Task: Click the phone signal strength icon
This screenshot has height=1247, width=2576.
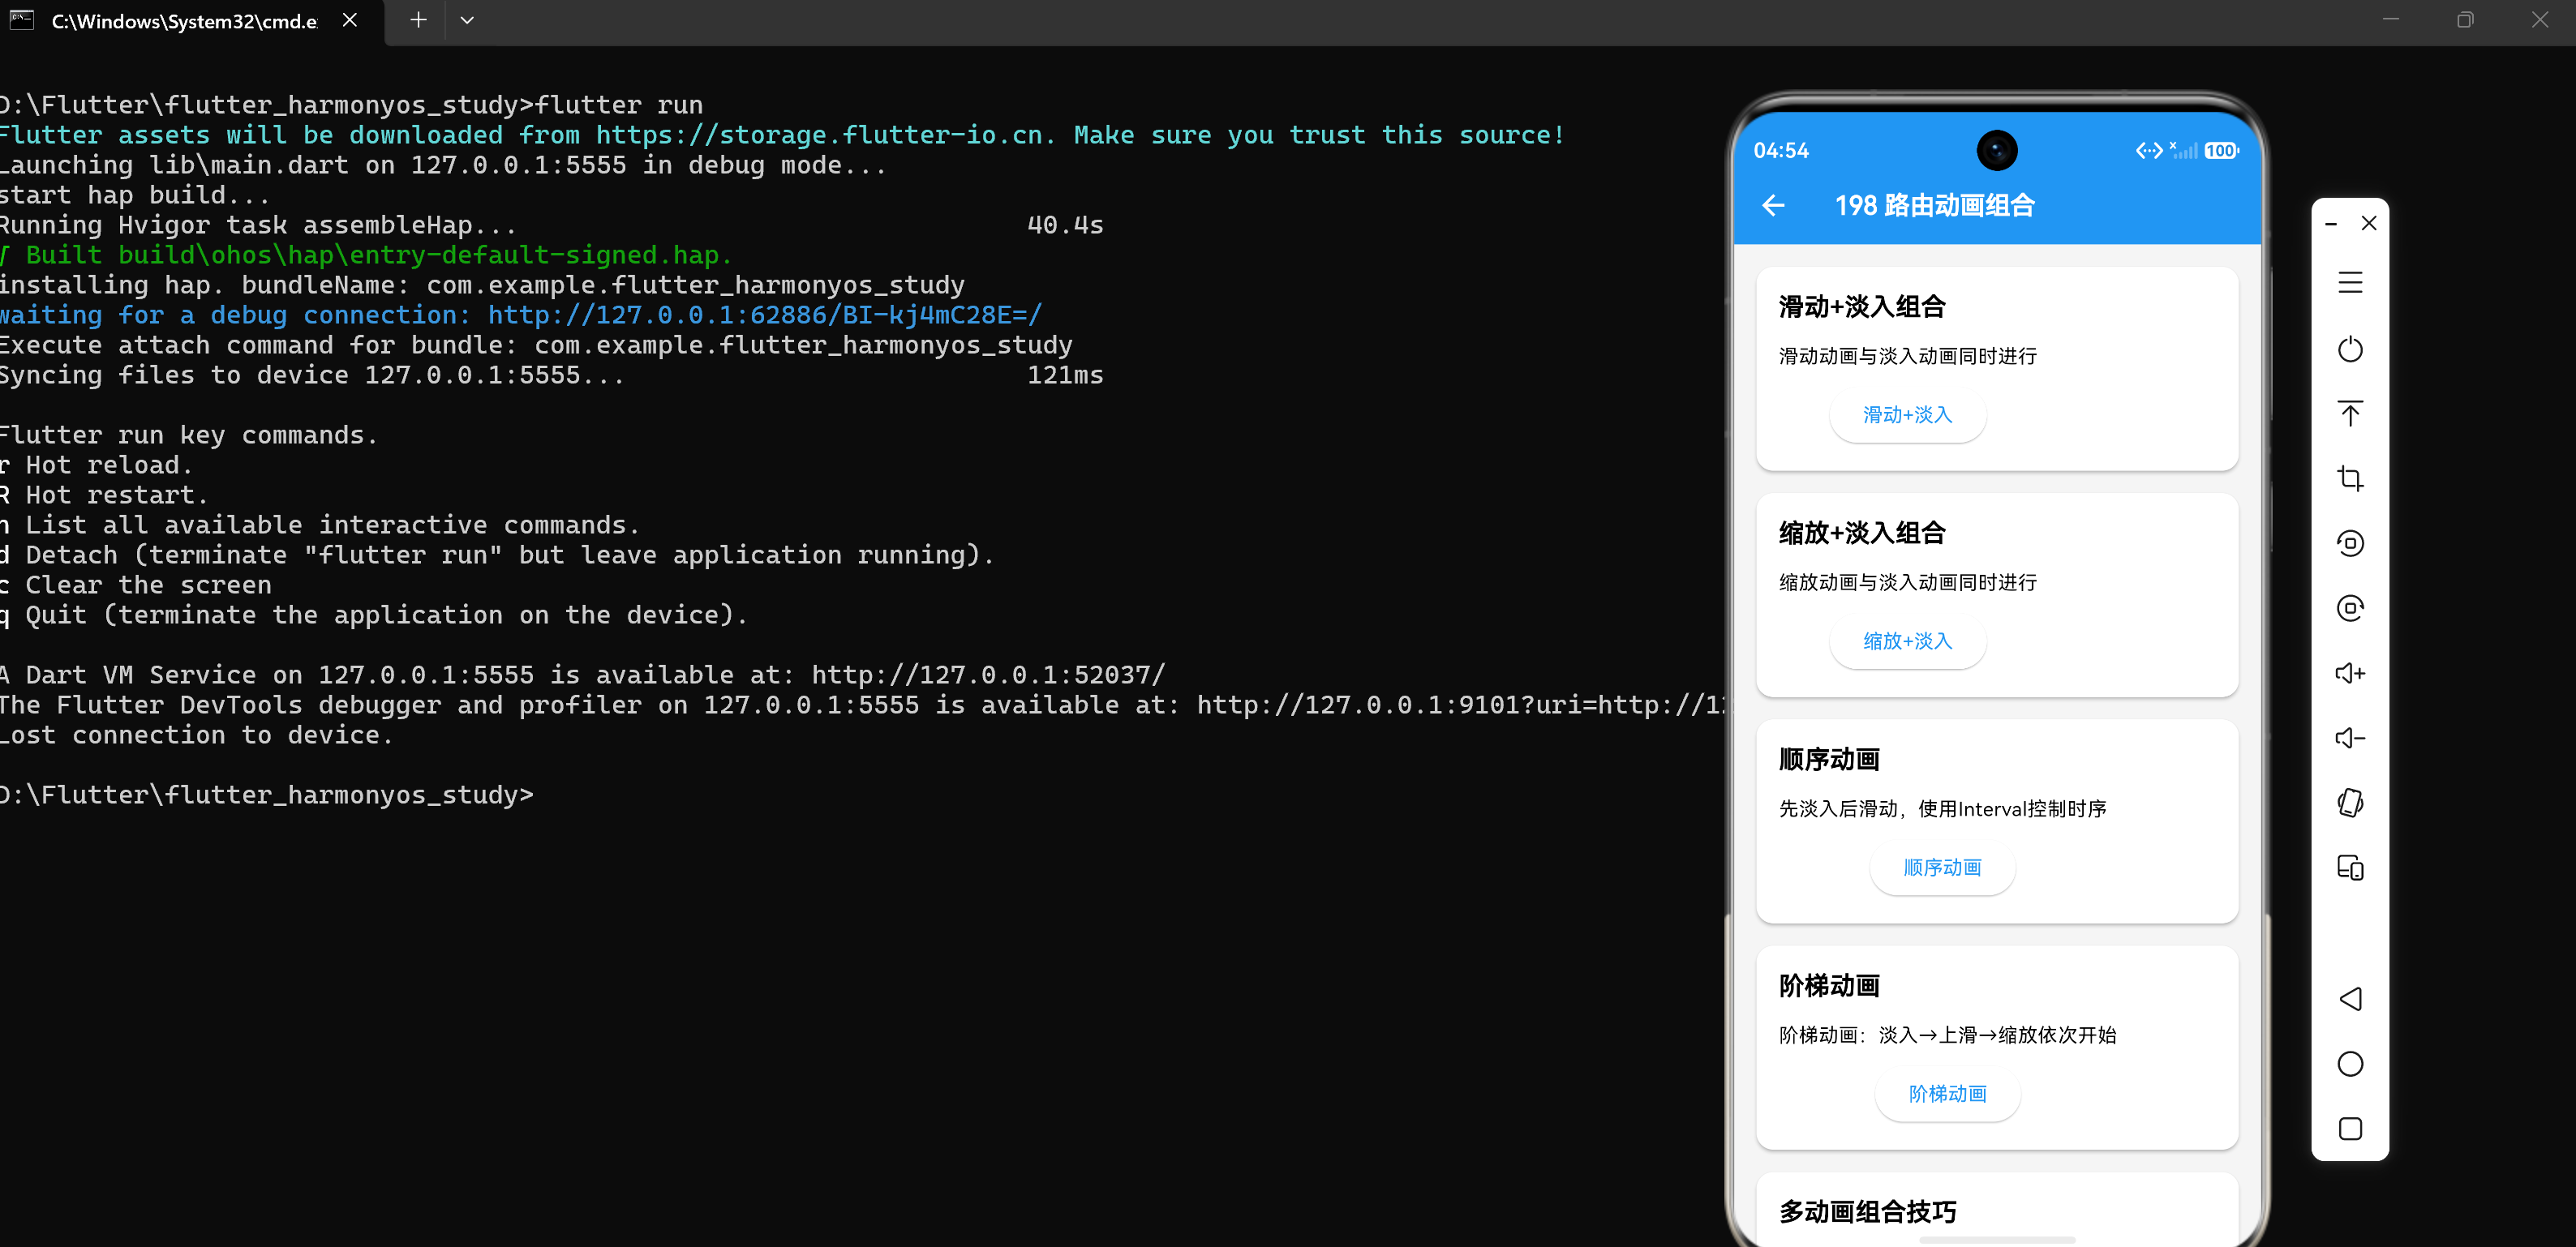Action: click(x=2183, y=151)
